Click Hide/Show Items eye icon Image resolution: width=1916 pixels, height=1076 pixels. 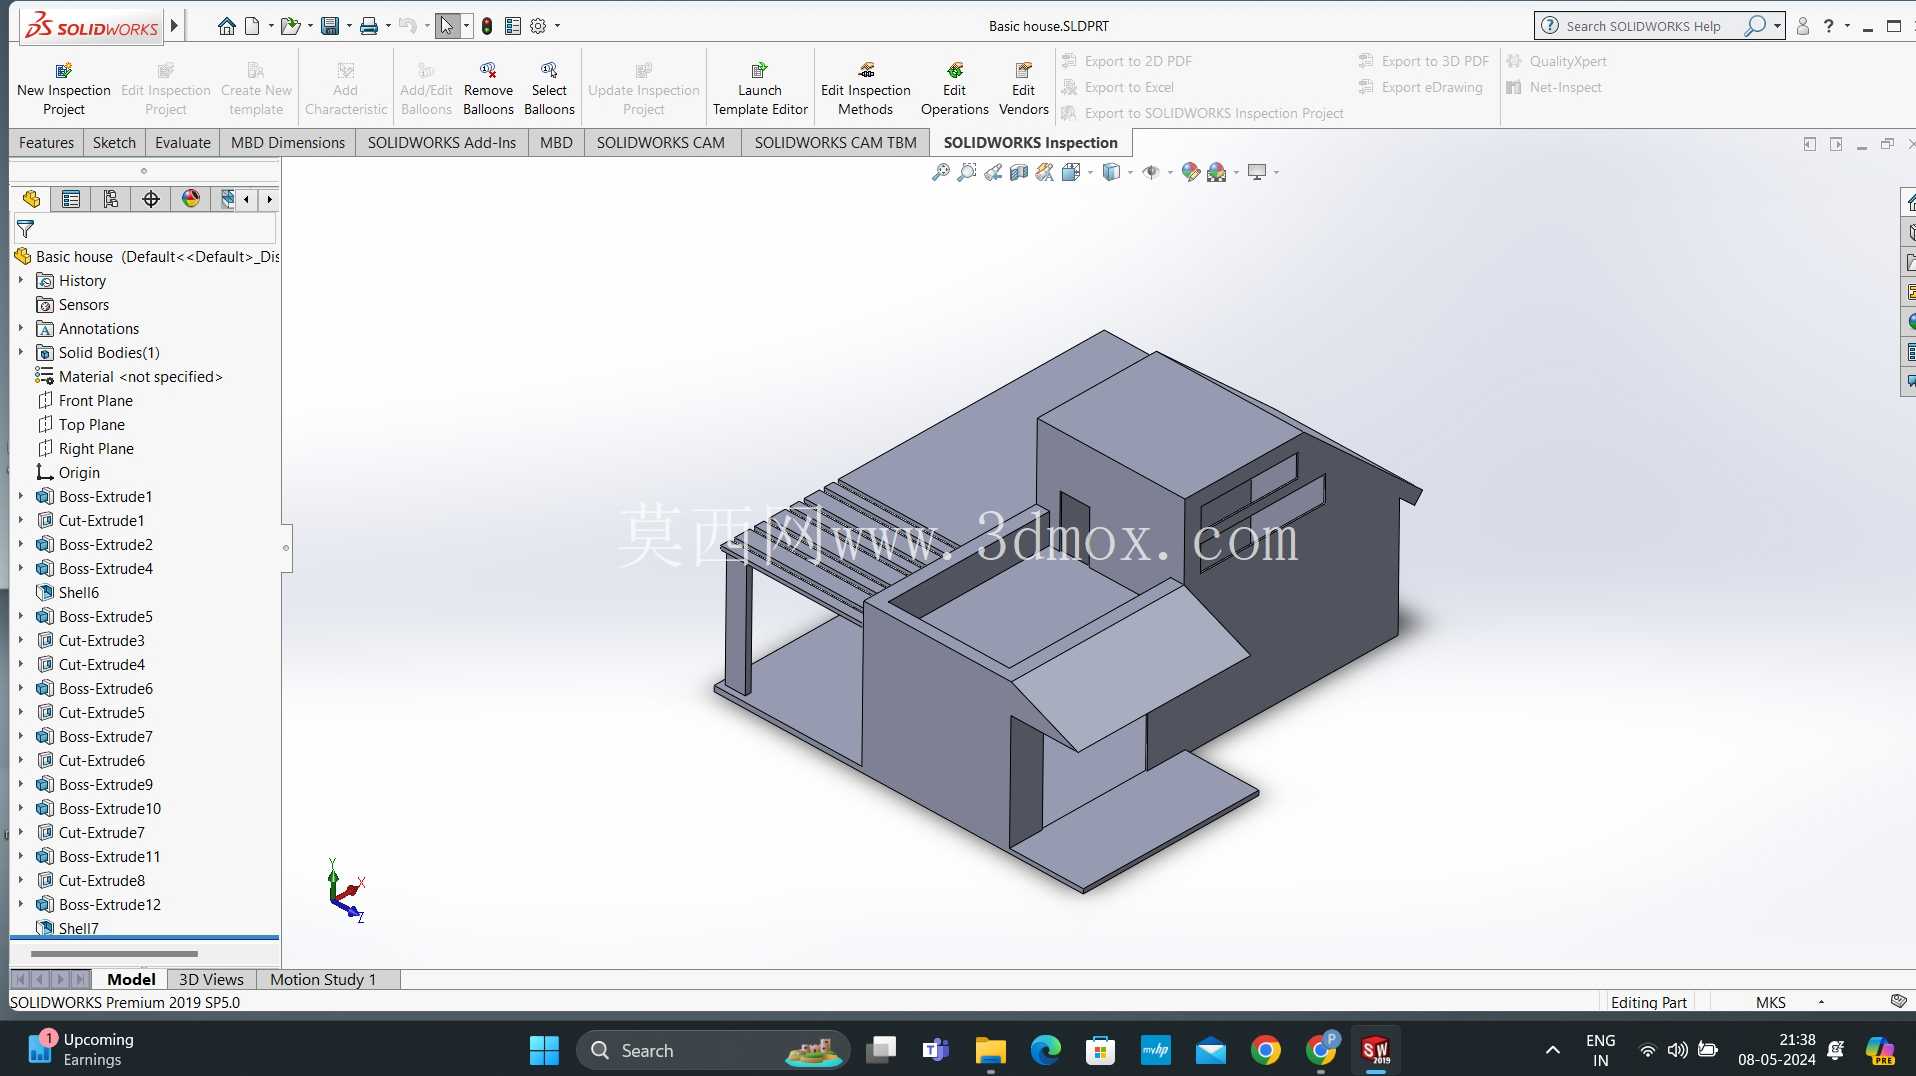[1151, 172]
